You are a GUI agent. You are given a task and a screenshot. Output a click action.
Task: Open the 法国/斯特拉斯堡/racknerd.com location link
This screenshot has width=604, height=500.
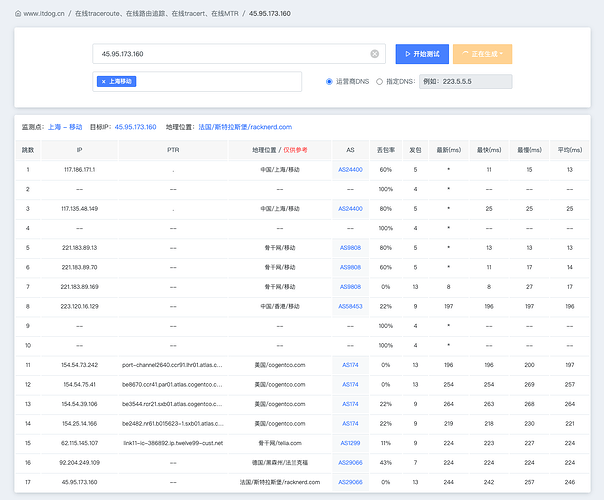tap(245, 127)
